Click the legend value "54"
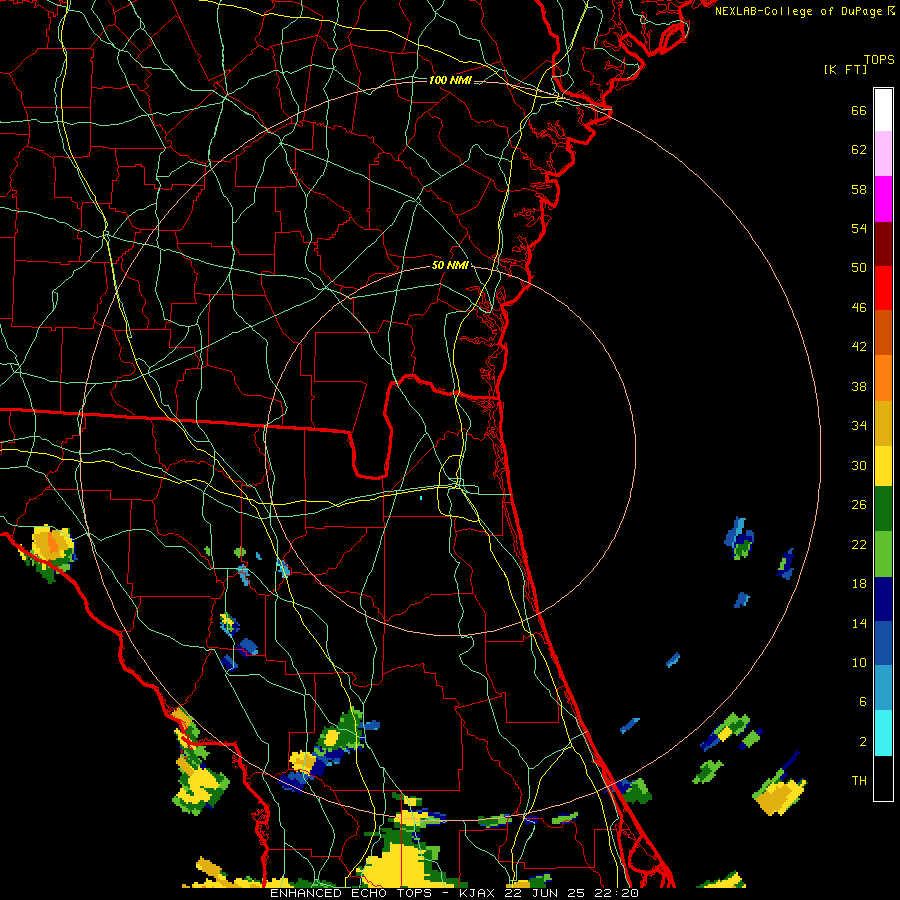Image resolution: width=900 pixels, height=900 pixels. [859, 228]
